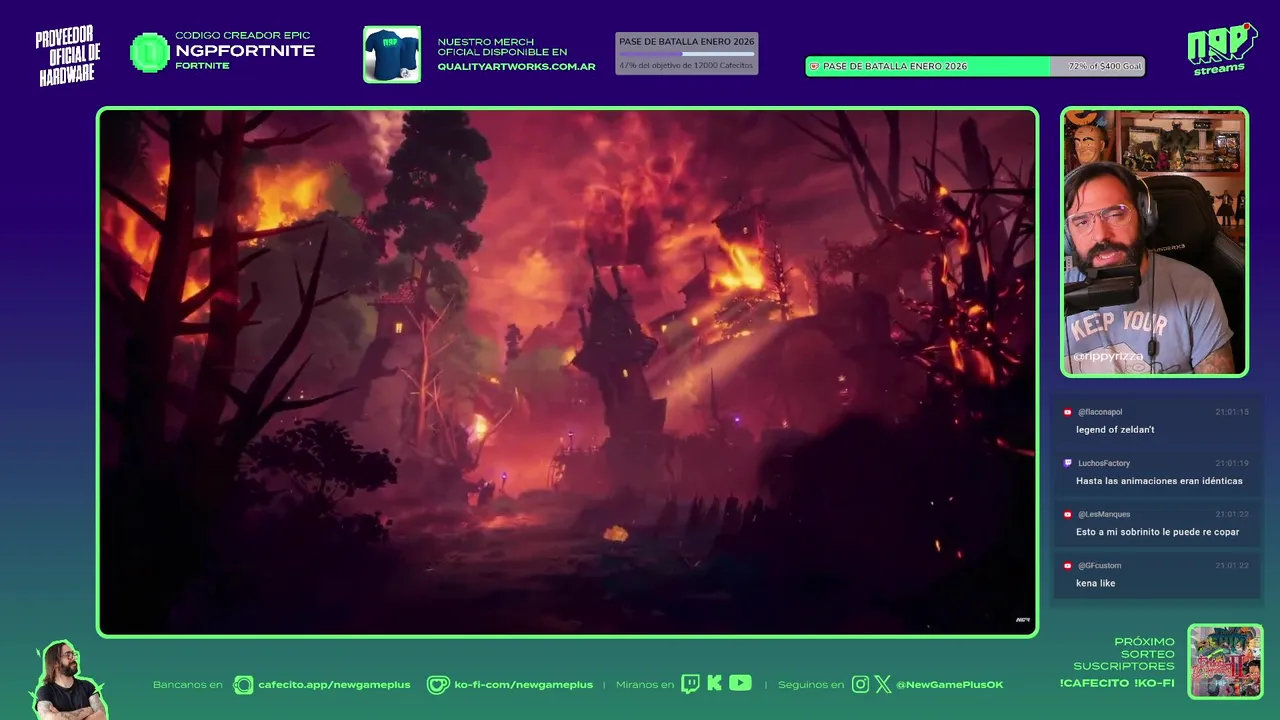Click the Bancanos en label
The height and width of the screenshot is (720, 1280).
coord(188,685)
